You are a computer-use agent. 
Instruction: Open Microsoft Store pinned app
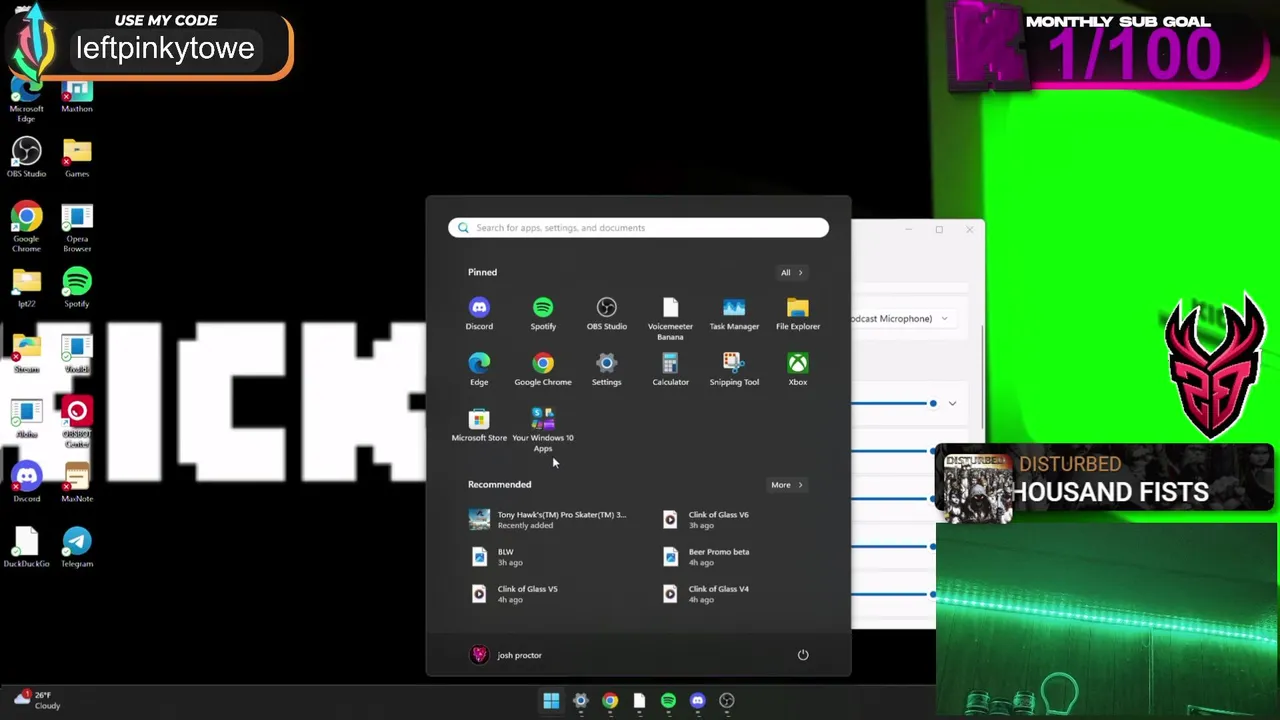pos(479,425)
